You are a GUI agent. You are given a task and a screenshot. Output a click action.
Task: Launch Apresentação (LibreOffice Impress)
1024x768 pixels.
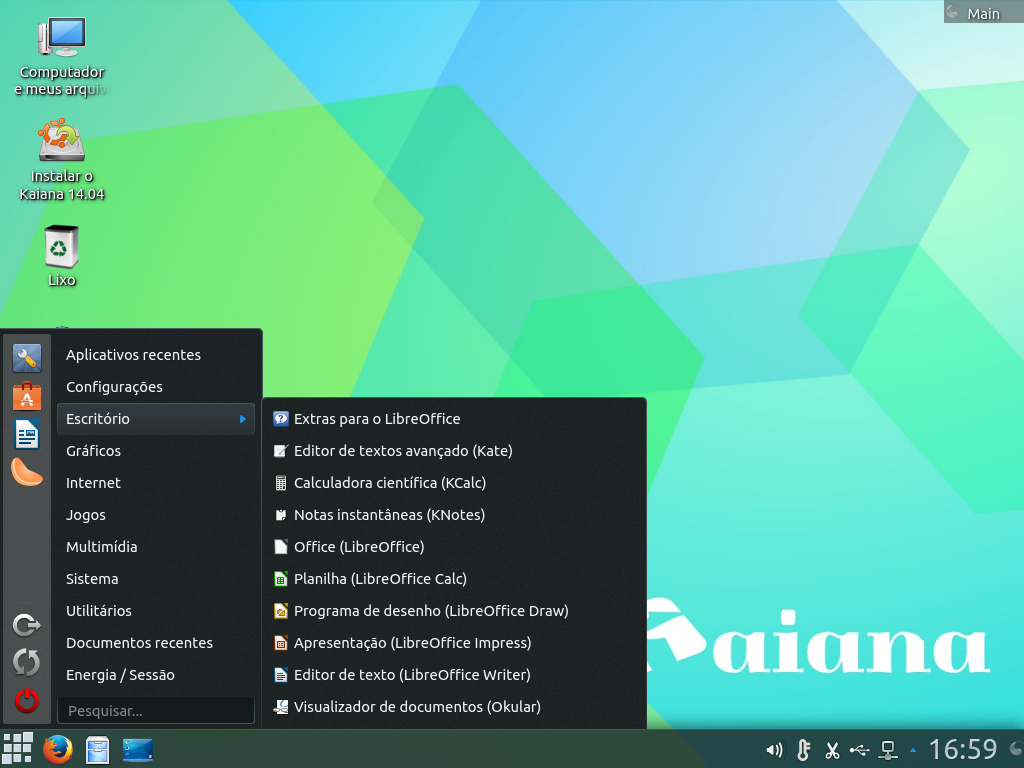point(454,643)
